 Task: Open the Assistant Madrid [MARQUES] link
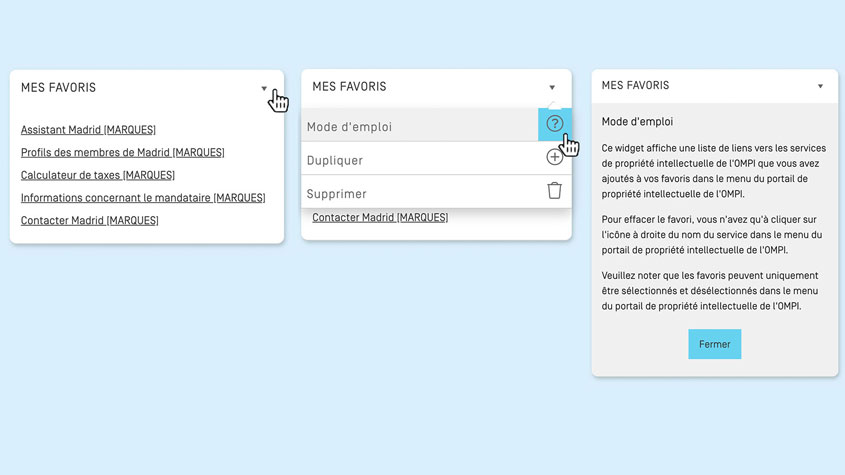point(88,130)
